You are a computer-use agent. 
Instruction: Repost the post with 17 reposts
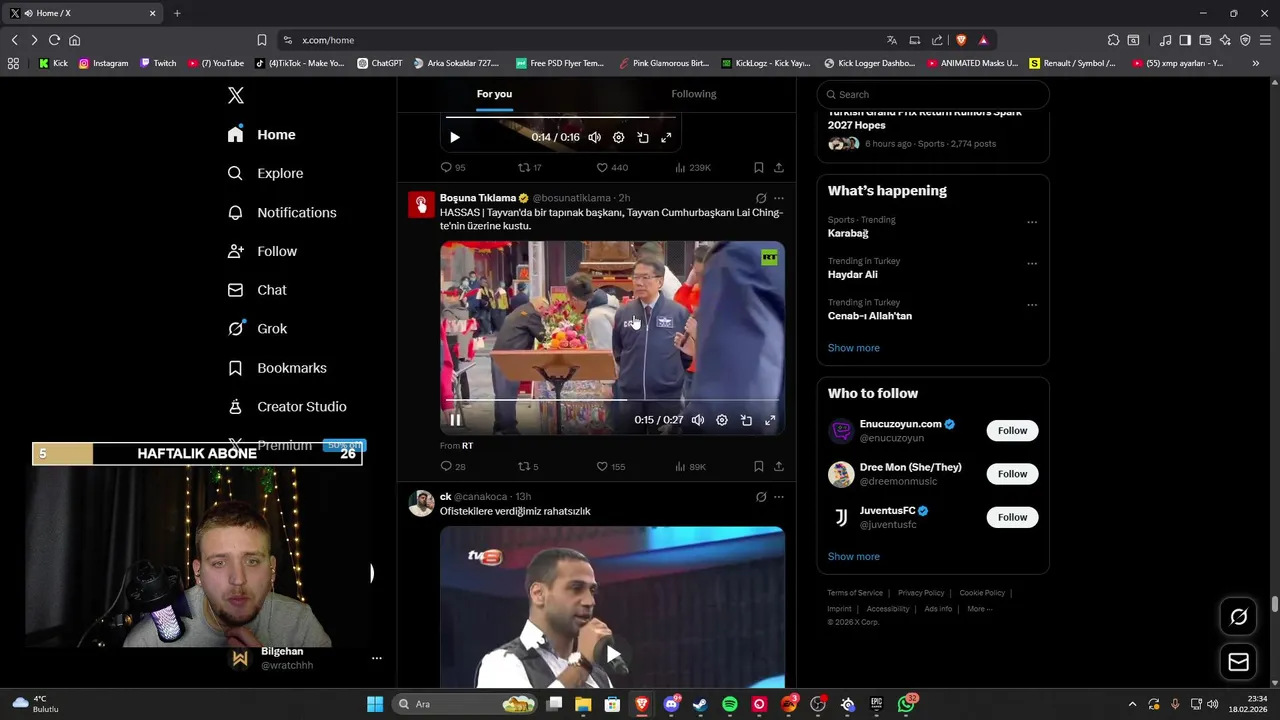529,167
